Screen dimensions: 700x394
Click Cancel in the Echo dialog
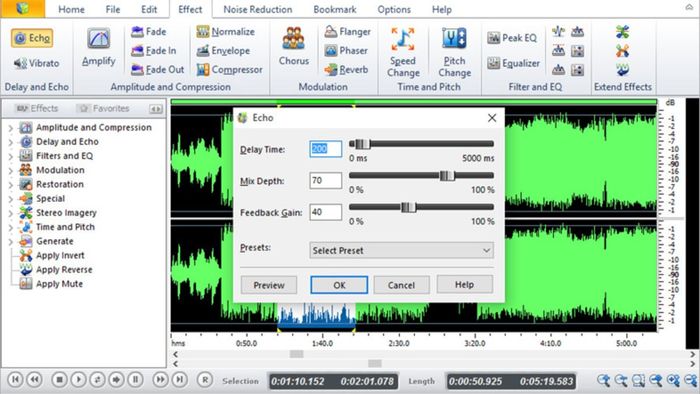401,285
